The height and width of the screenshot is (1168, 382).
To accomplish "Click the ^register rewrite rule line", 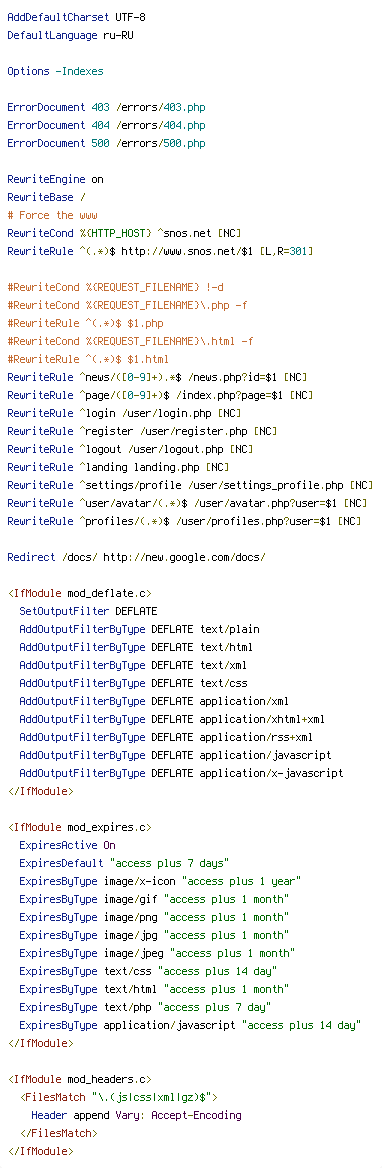I will pos(142,431).
